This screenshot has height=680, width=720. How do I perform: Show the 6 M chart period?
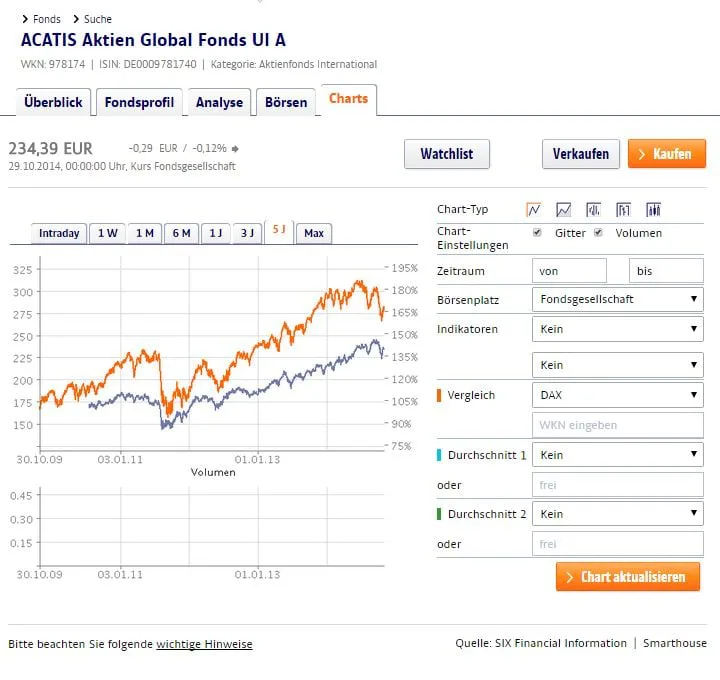181,233
